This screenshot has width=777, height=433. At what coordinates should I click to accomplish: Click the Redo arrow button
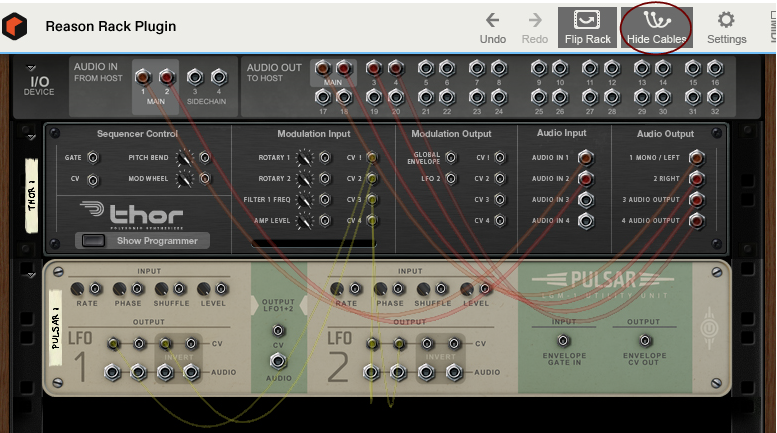[x=535, y=27]
